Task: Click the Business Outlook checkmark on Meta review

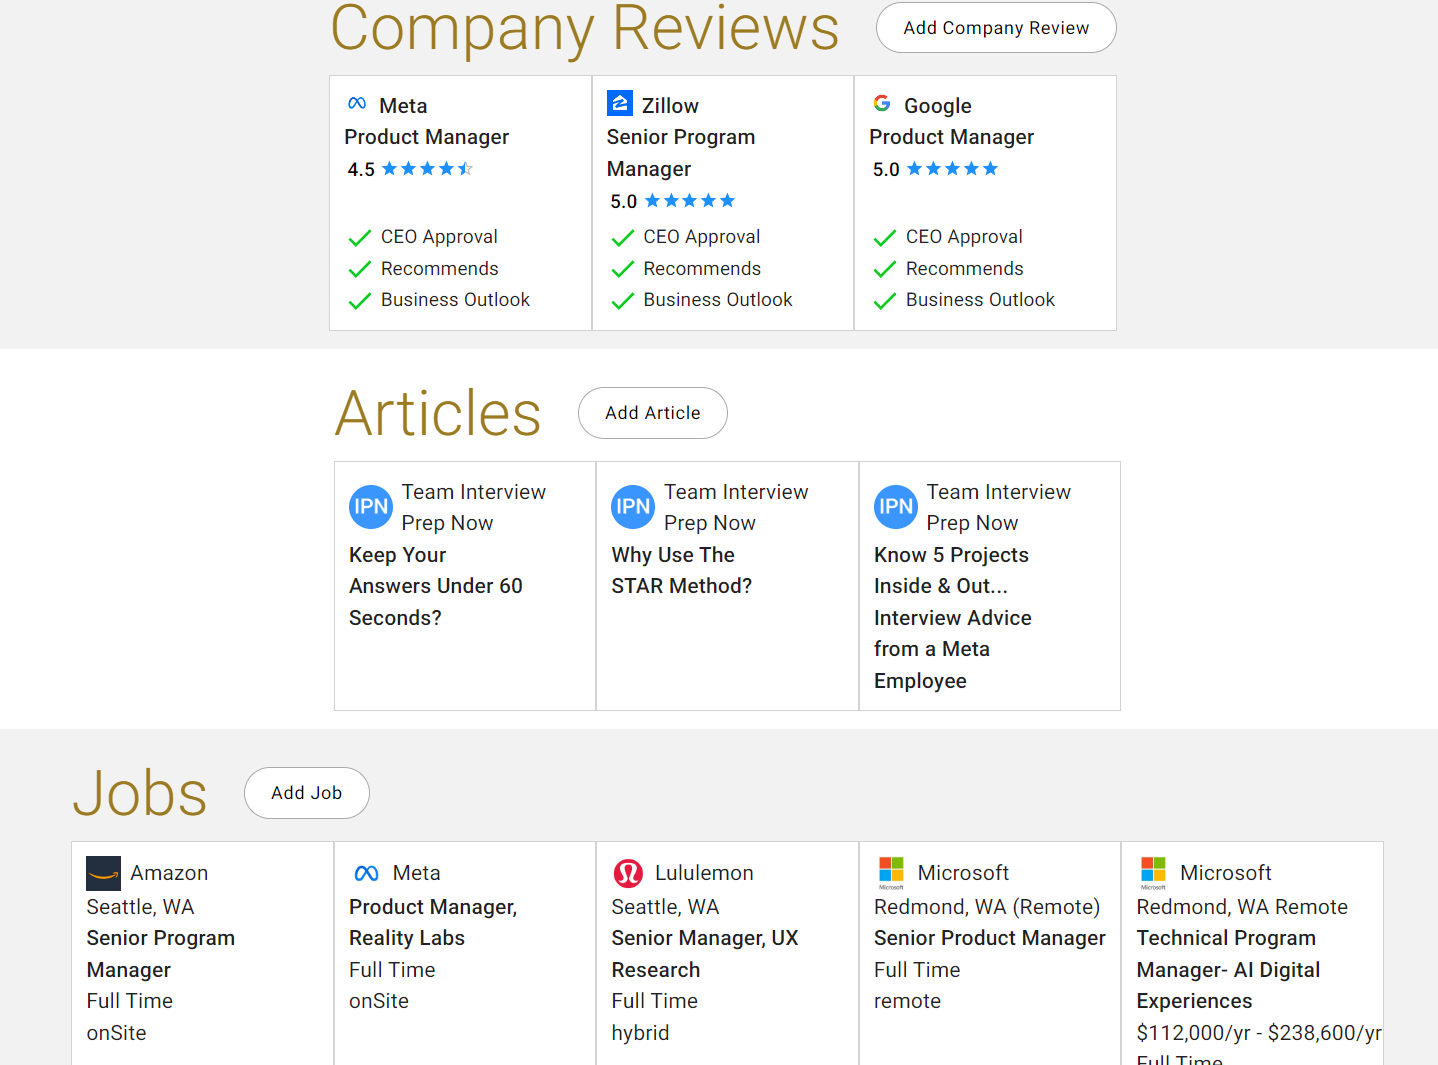Action: tap(360, 301)
